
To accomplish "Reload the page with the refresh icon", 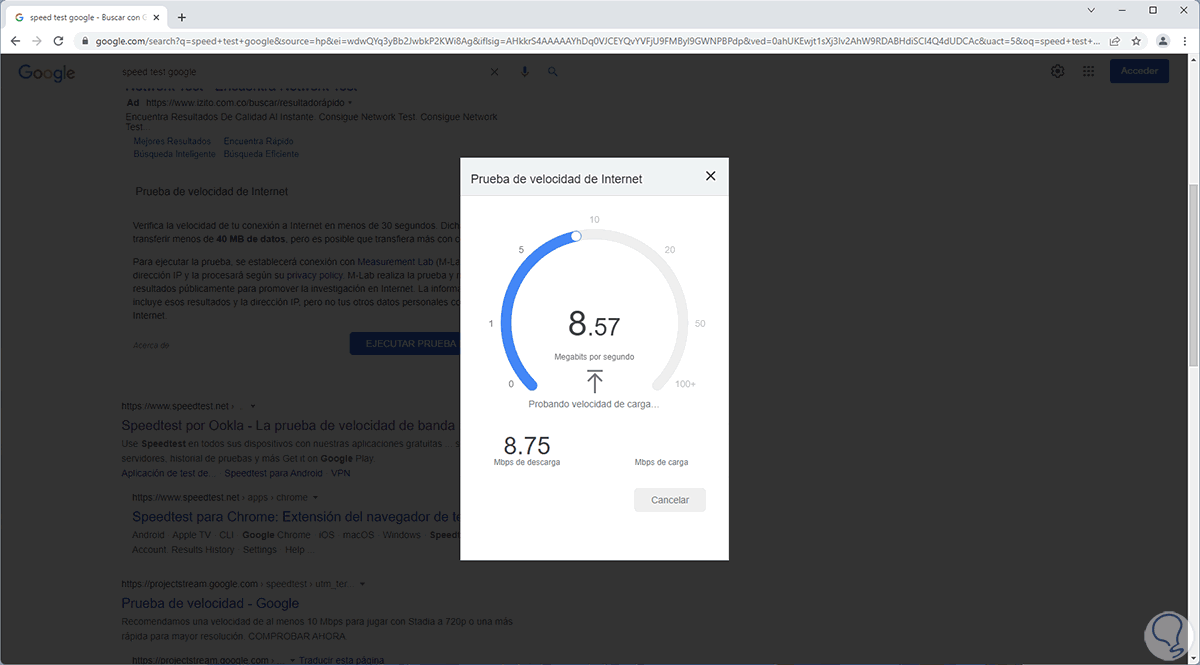I will tap(59, 41).
